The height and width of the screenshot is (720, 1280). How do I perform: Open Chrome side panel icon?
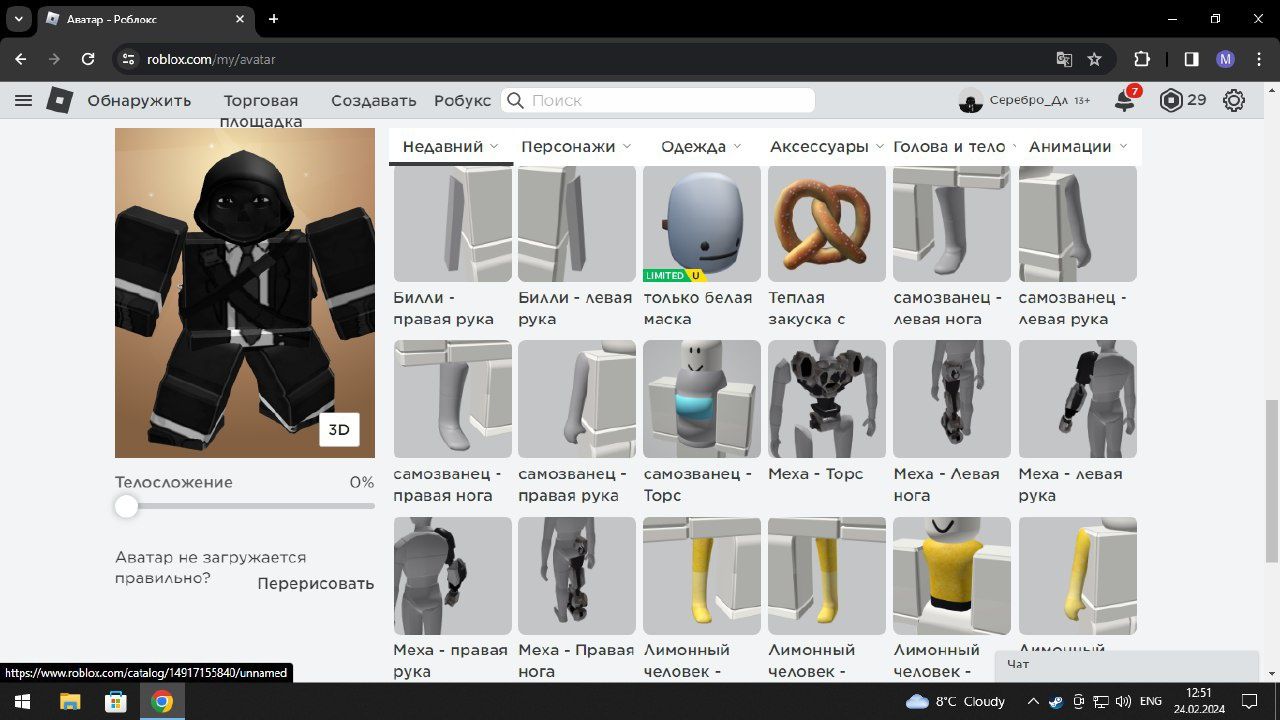1191,59
